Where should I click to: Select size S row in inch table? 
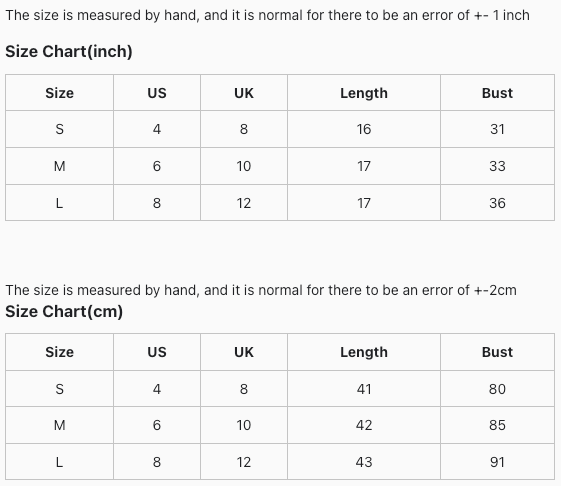click(x=280, y=129)
